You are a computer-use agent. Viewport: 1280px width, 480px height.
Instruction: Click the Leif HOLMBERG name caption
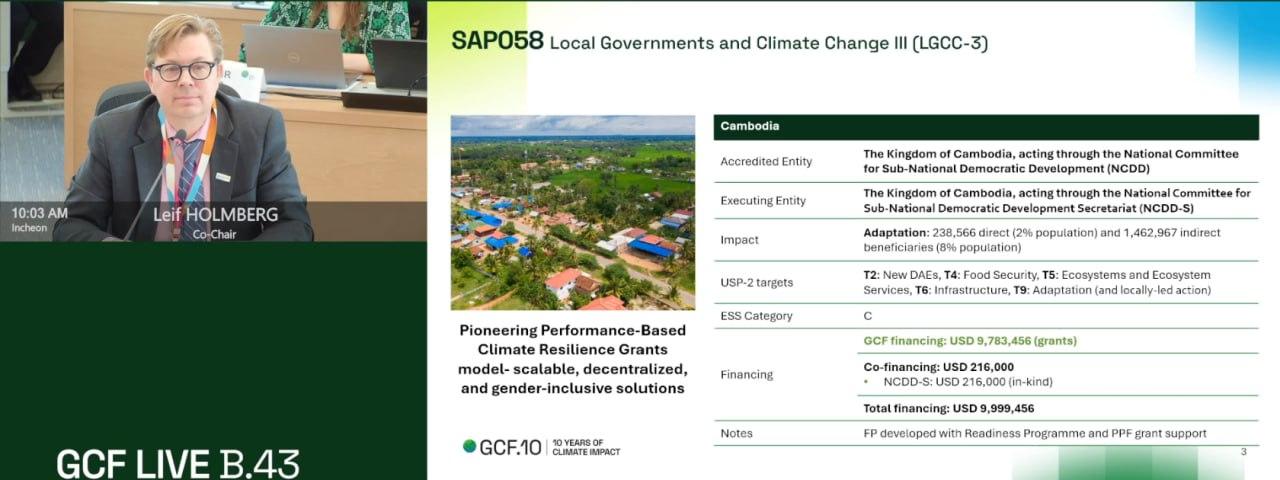tap(214, 215)
